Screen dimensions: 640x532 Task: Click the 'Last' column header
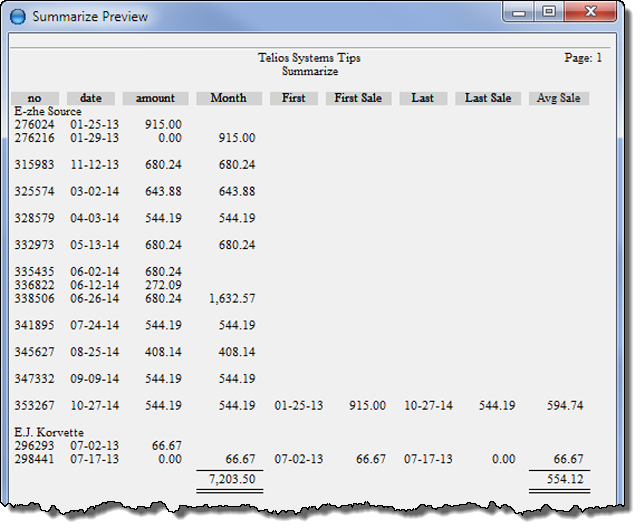coord(423,98)
